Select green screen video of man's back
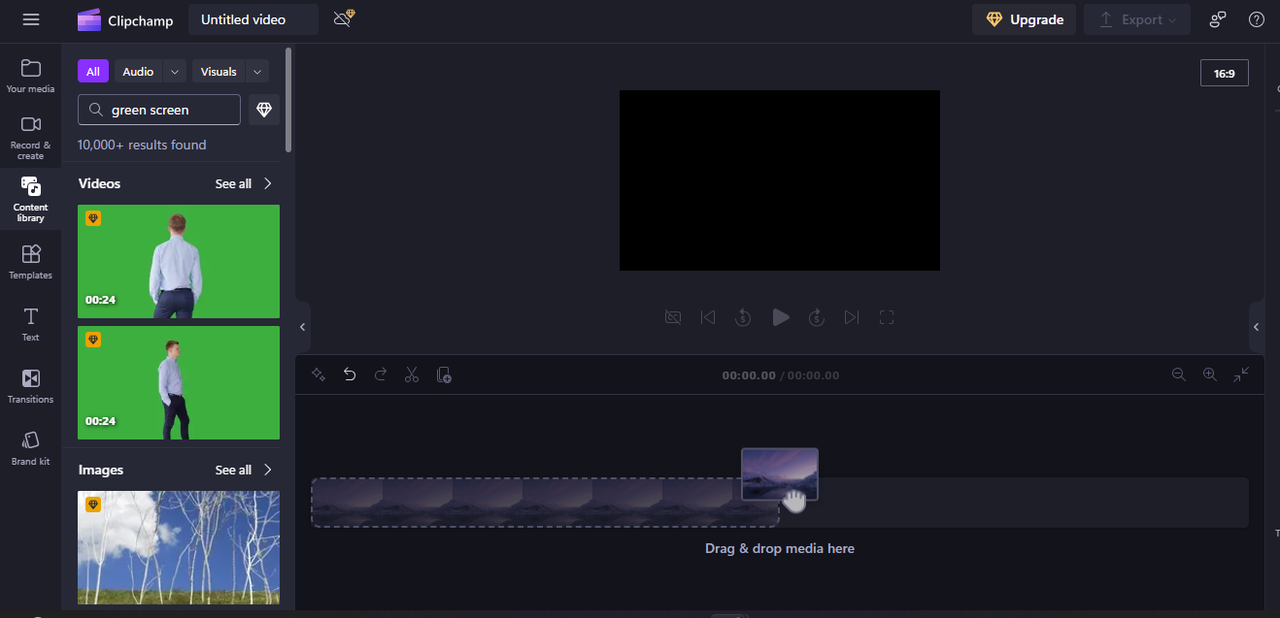Image resolution: width=1280 pixels, height=618 pixels. pos(179,262)
